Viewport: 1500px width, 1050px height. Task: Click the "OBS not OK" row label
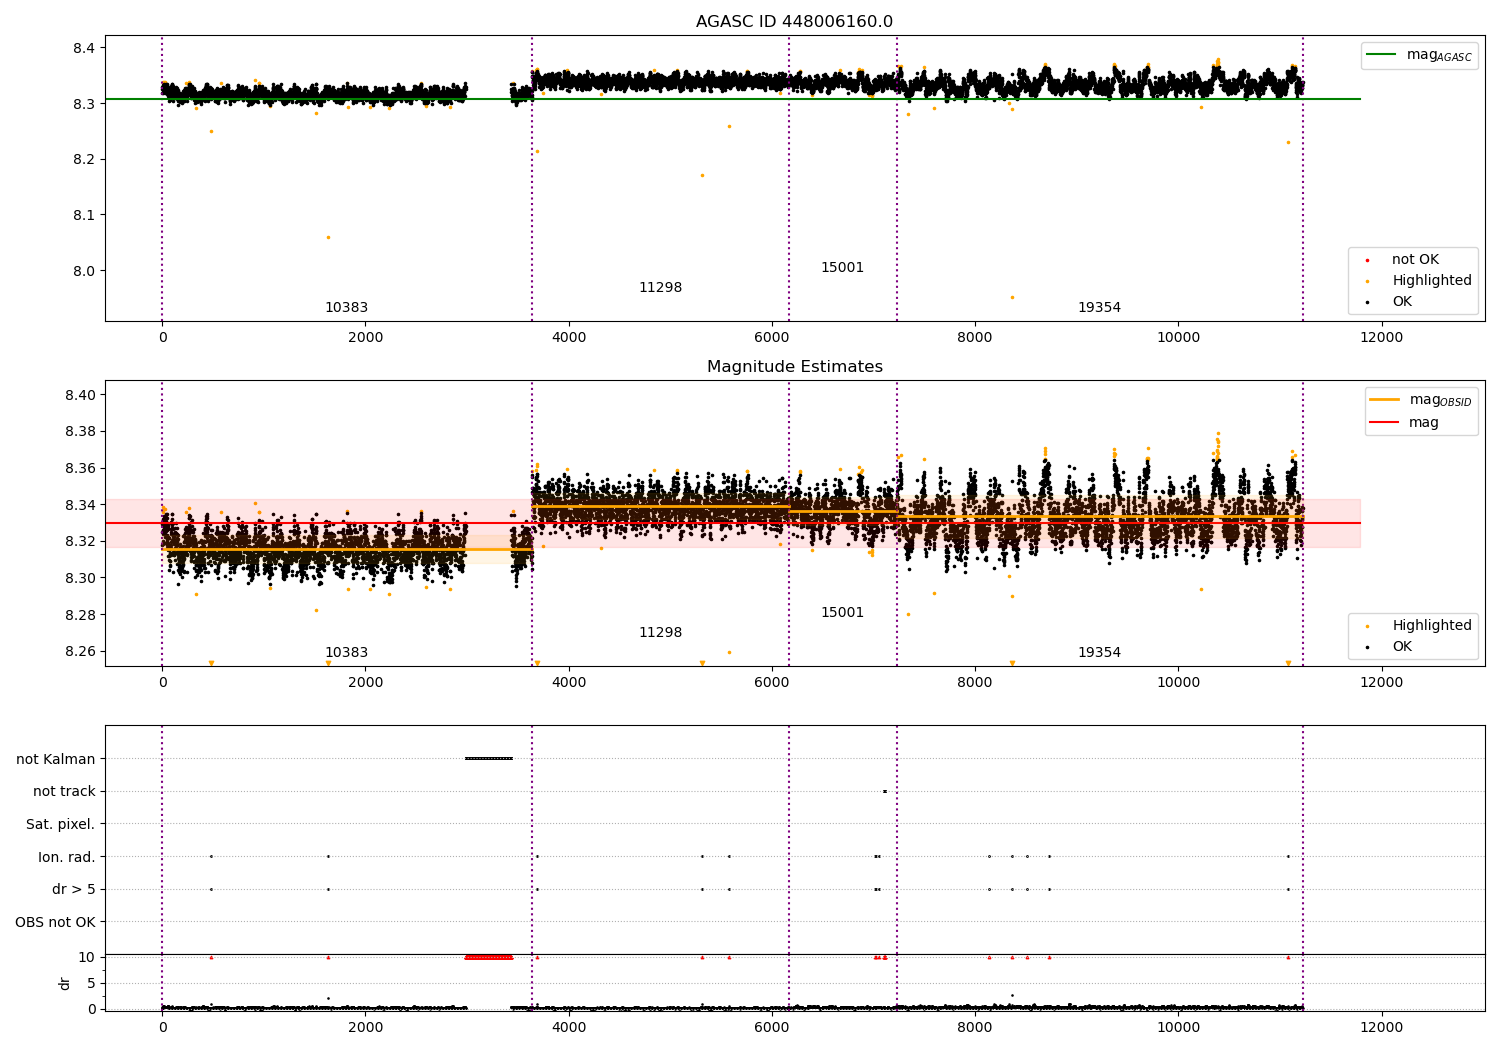pos(55,922)
